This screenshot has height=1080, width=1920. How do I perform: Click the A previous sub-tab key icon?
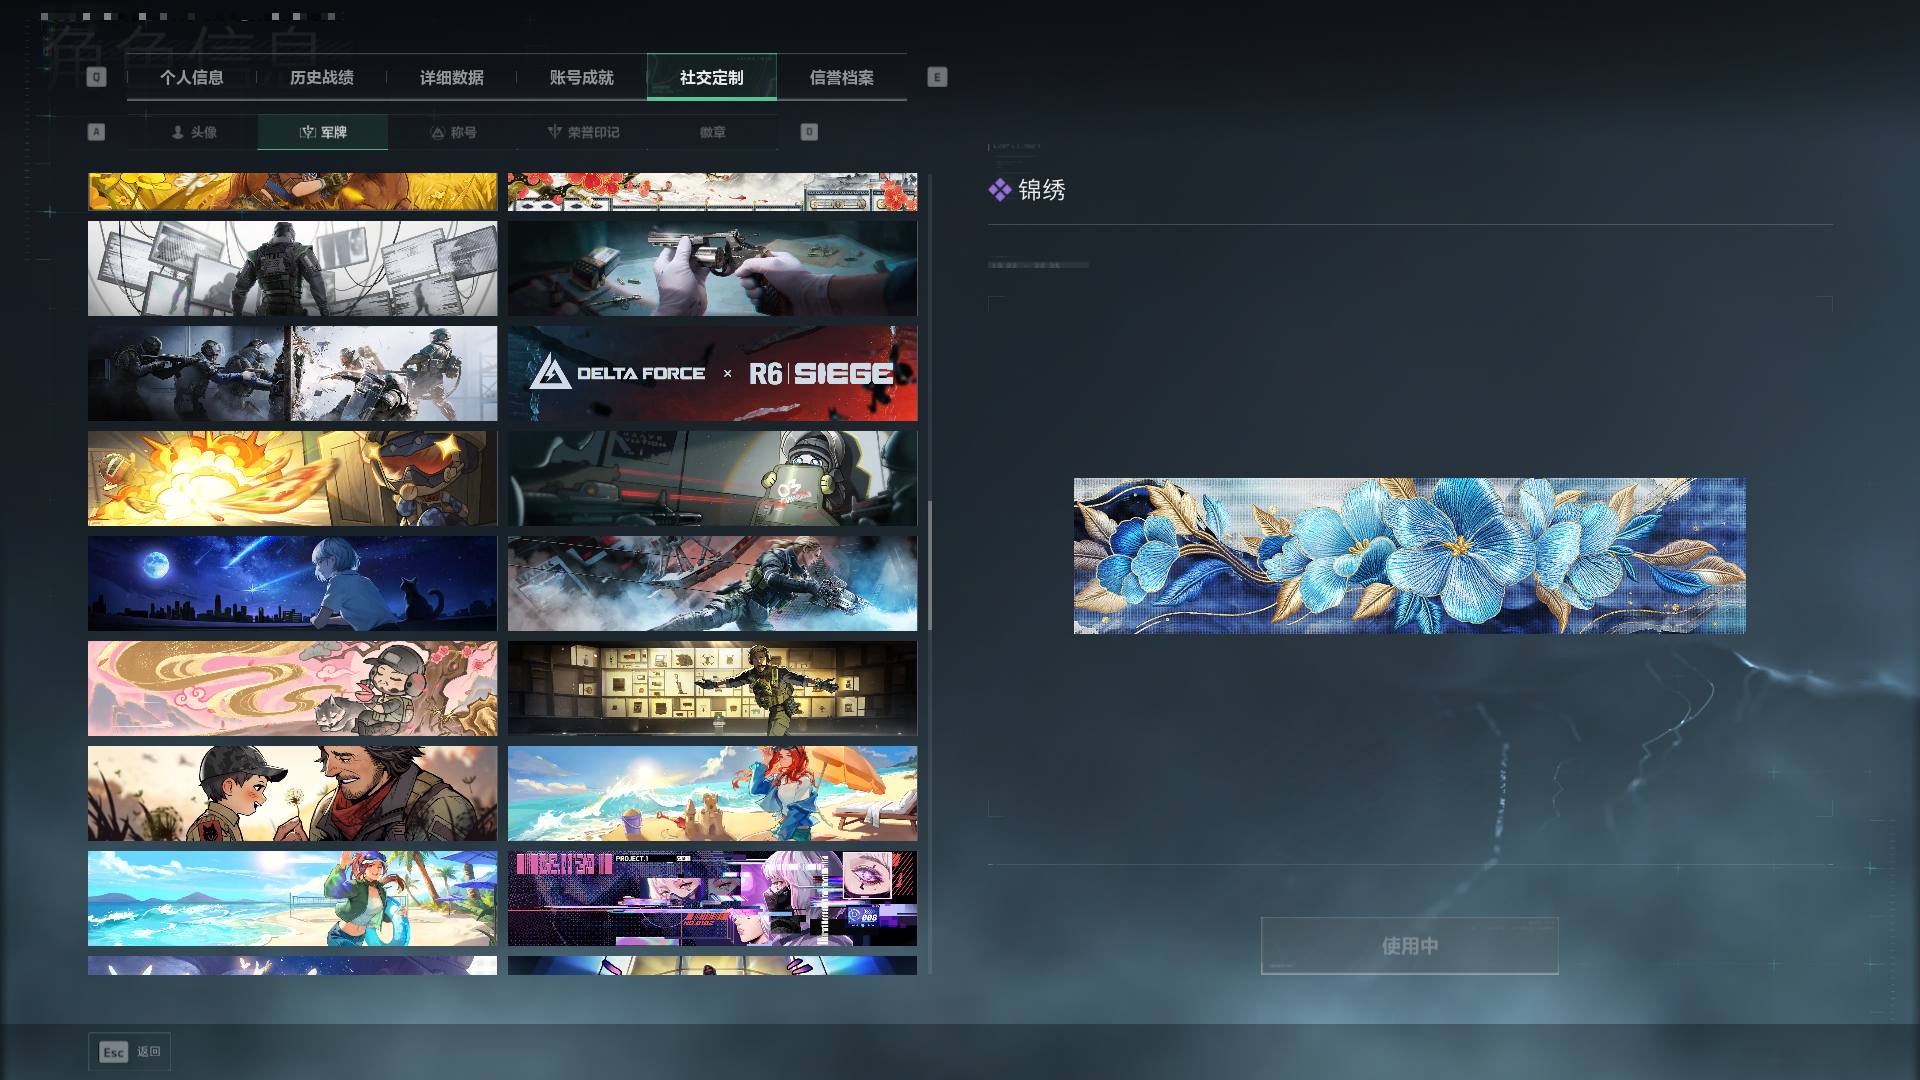pyautogui.click(x=96, y=132)
